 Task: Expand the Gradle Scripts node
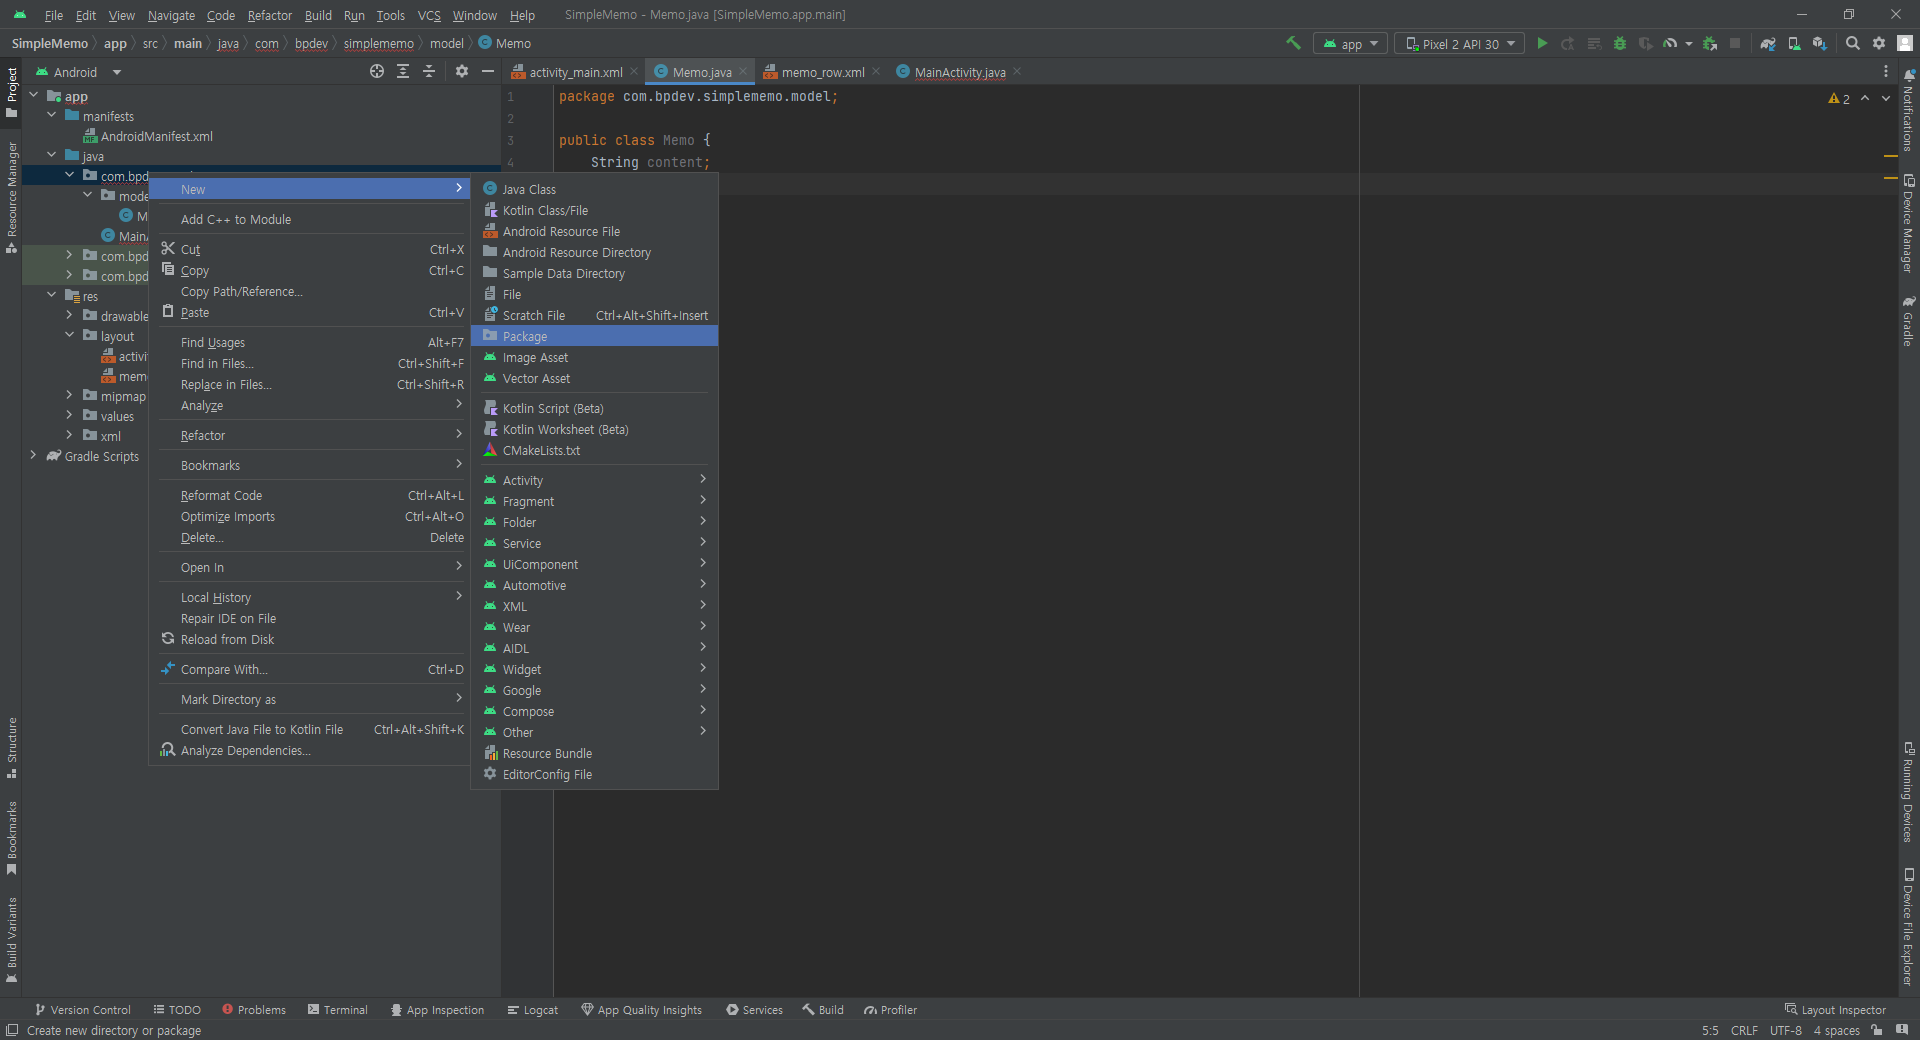[x=33, y=456]
